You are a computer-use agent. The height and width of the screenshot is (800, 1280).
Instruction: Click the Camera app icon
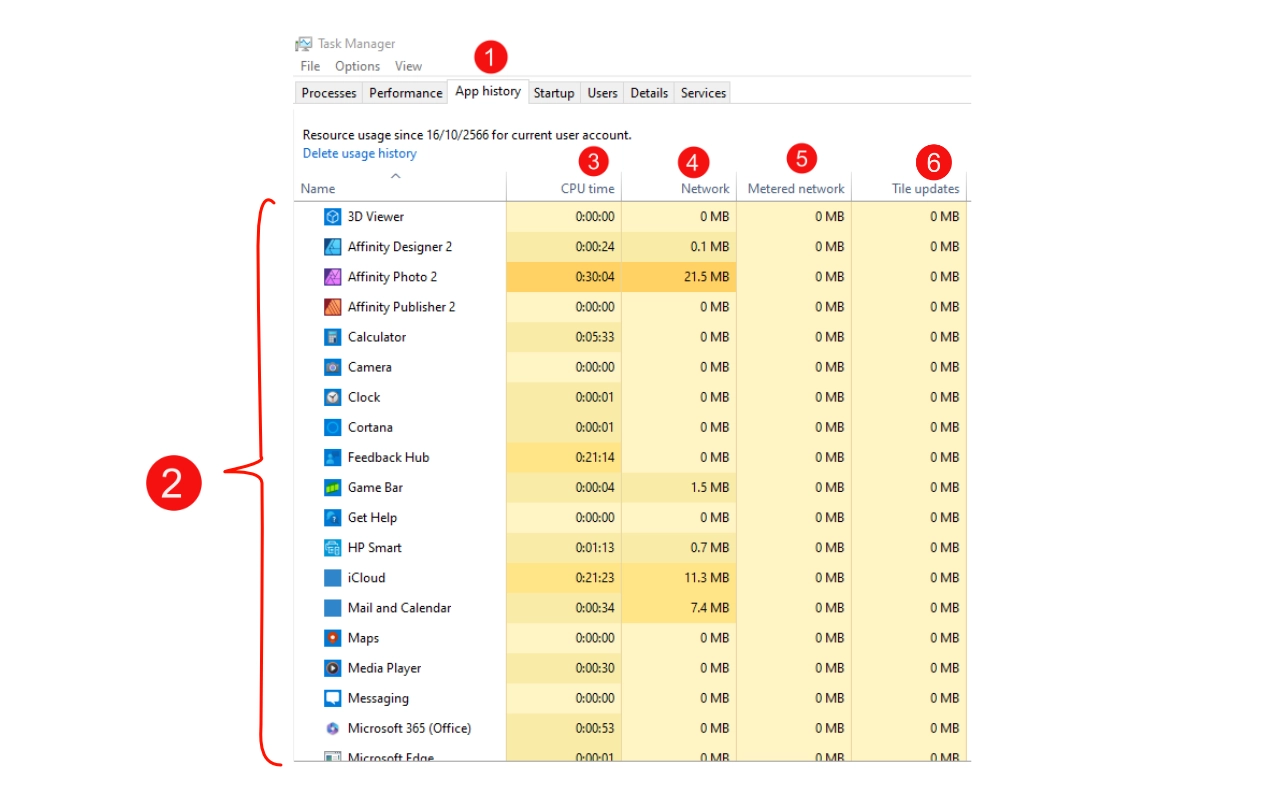(x=333, y=367)
